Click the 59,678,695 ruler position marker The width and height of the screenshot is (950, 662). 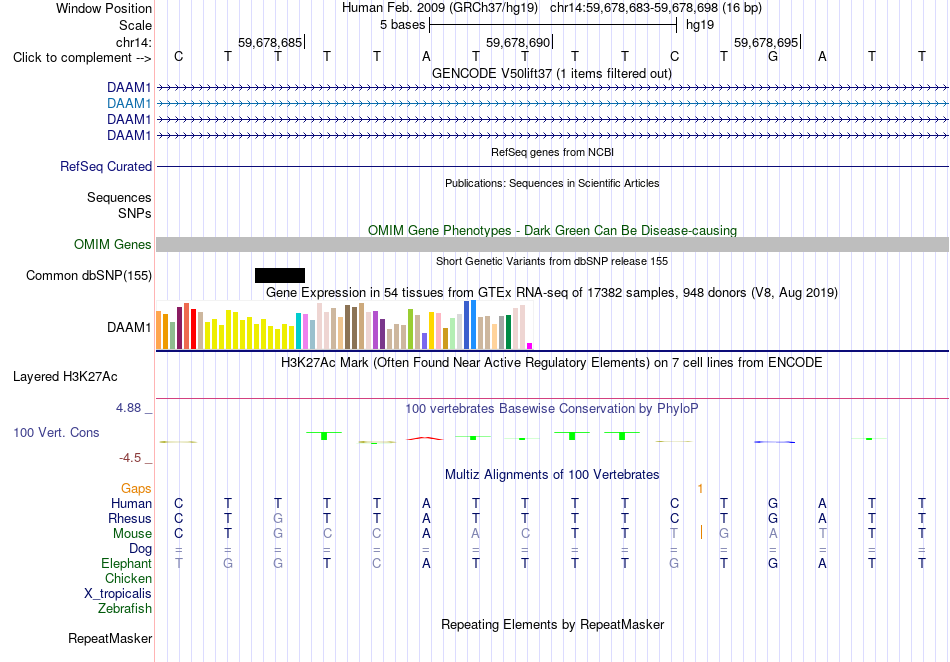(766, 42)
